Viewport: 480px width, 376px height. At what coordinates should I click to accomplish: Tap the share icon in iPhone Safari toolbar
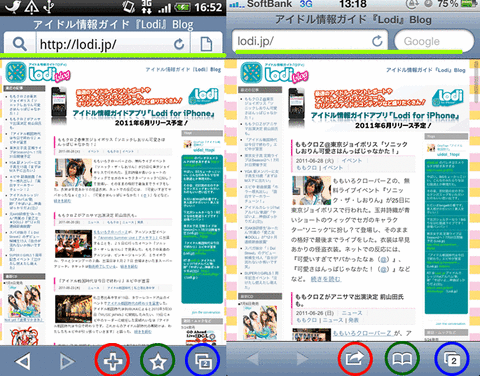(x=355, y=359)
